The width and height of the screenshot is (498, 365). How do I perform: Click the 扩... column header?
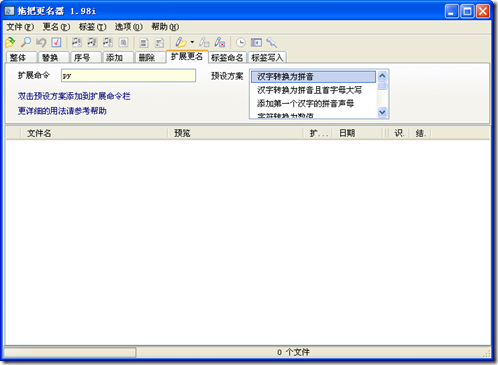coord(317,133)
